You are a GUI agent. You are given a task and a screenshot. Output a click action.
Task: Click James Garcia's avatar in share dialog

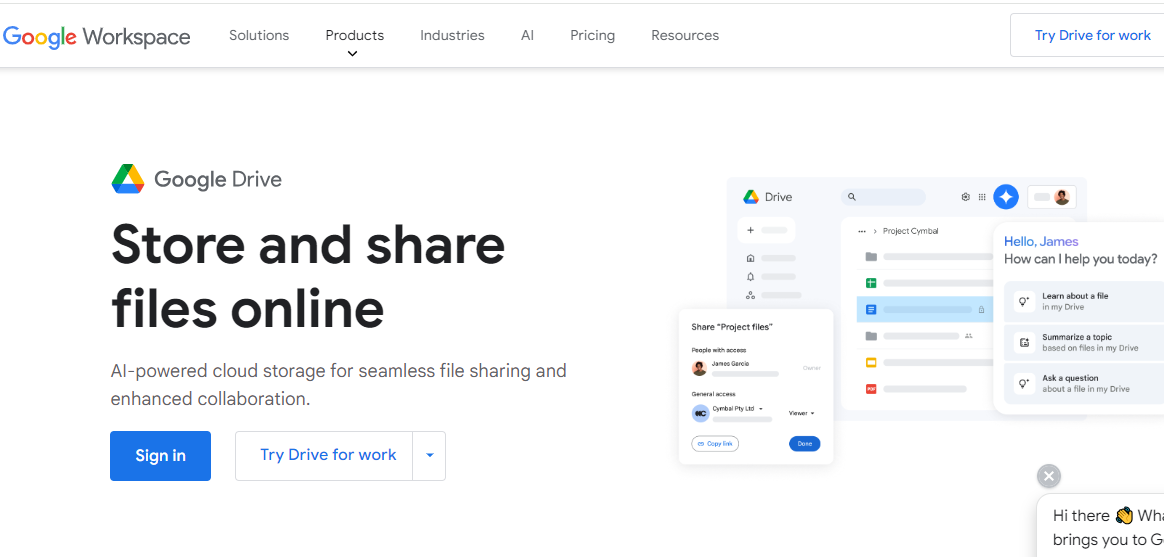(x=699, y=368)
